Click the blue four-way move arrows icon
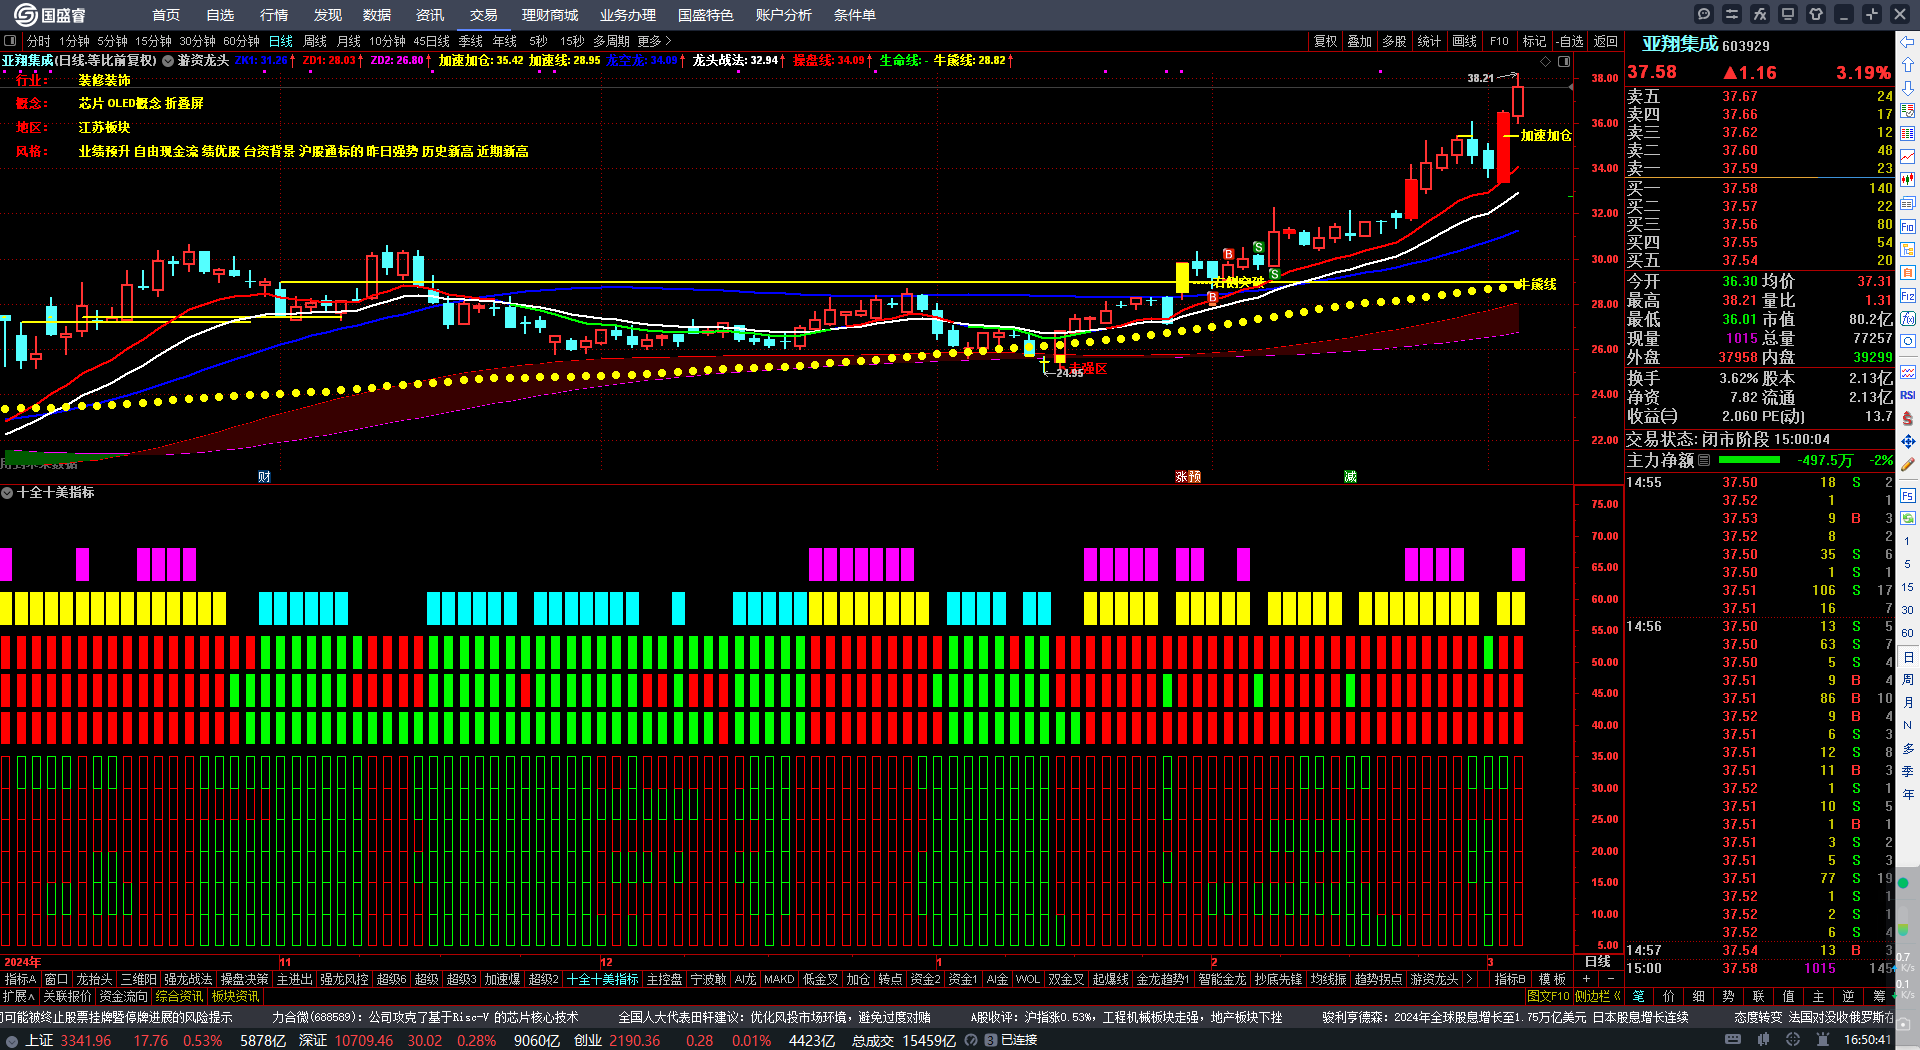The image size is (1920, 1050). pyautogui.click(x=1908, y=441)
